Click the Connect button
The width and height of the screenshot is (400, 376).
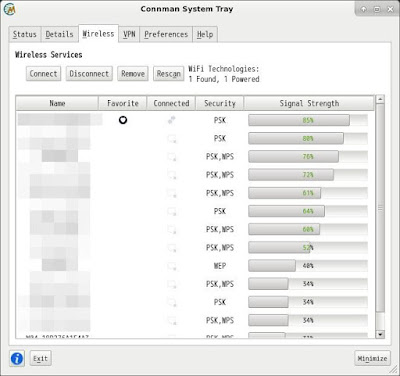pos(43,74)
